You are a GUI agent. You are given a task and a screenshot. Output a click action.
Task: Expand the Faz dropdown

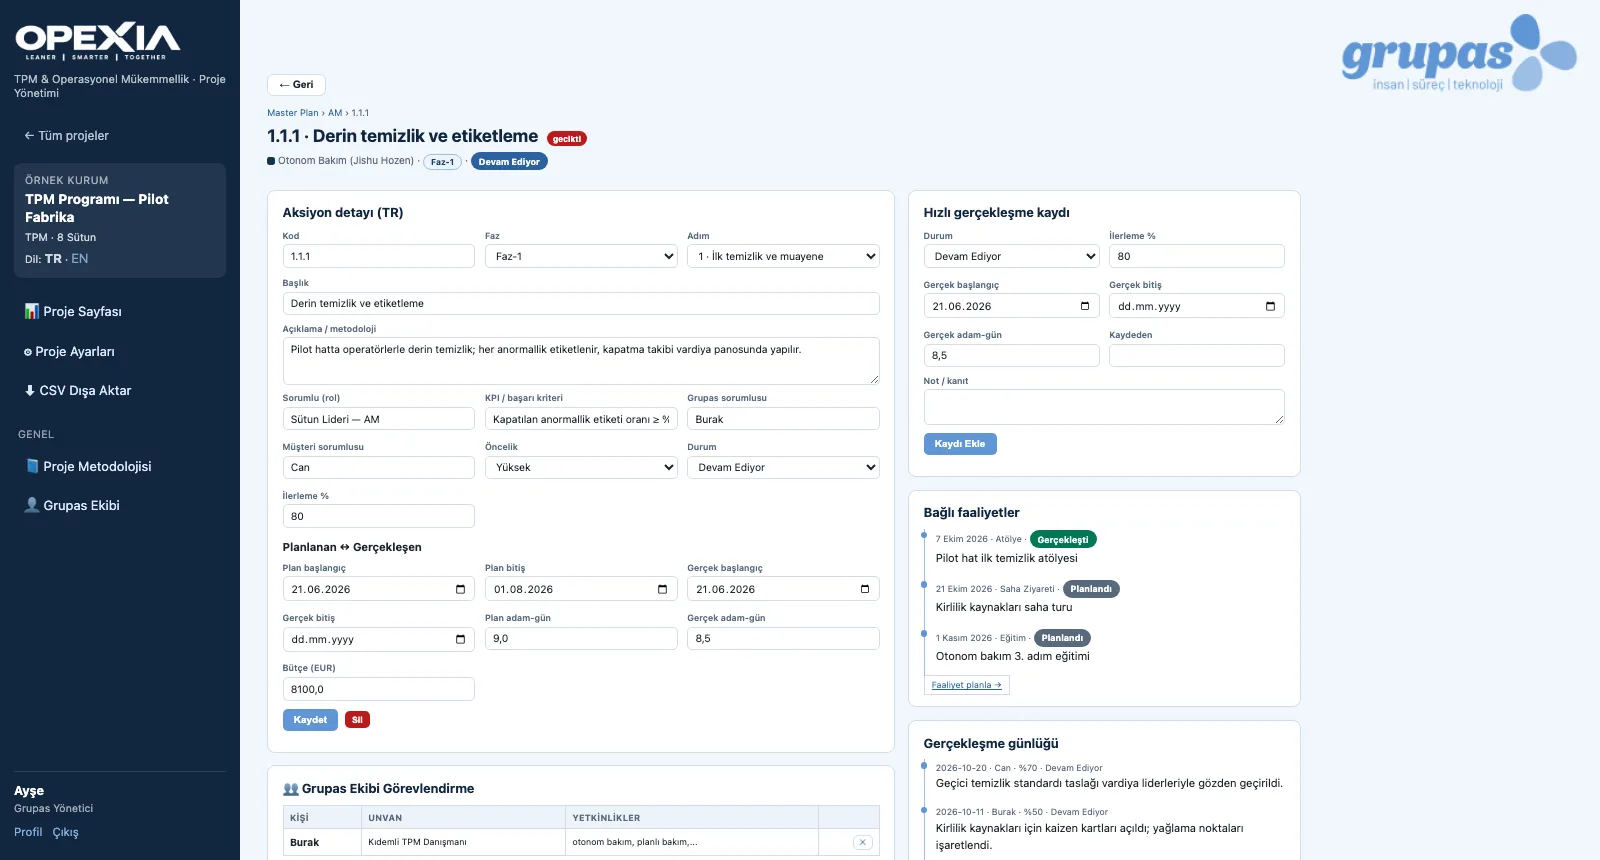coord(581,256)
